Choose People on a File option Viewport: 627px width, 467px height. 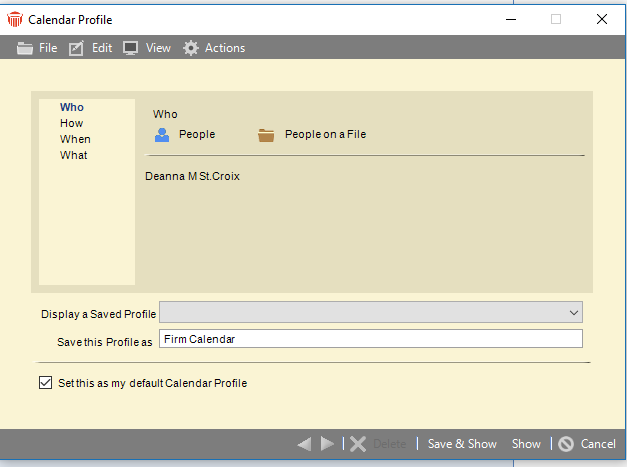pyautogui.click(x=325, y=134)
